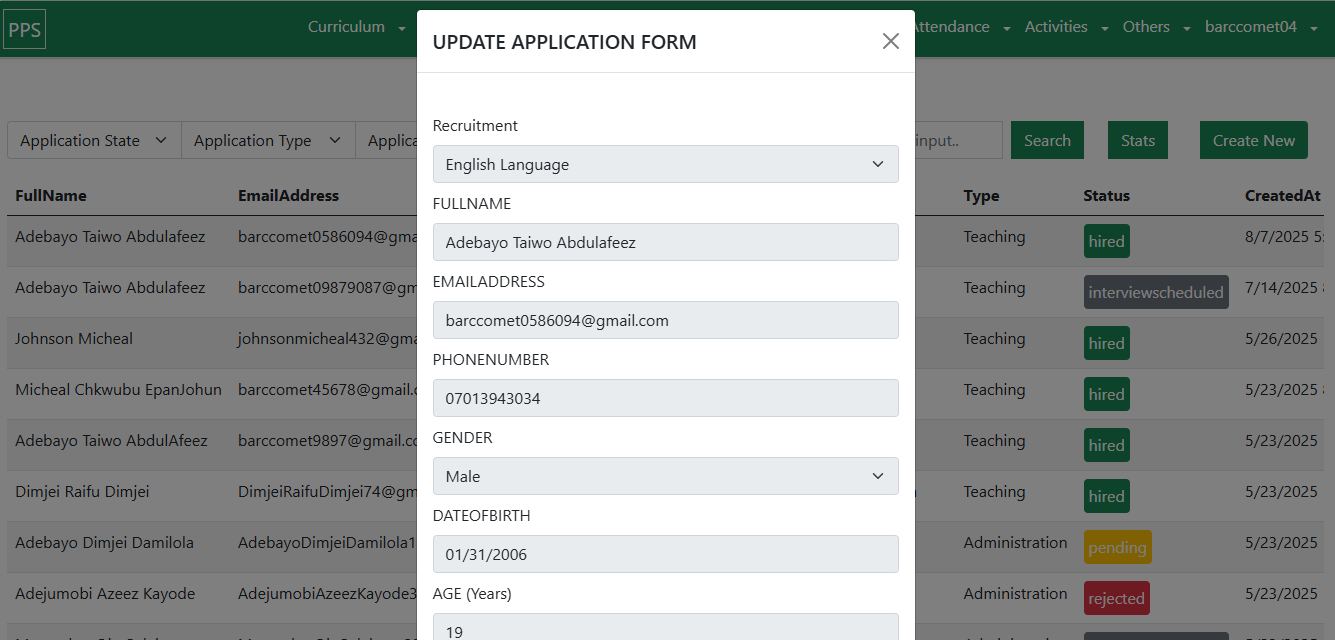This screenshot has width=1335, height=640.
Task: Open the Recruitment dropdown showing English Language
Action: [665, 164]
